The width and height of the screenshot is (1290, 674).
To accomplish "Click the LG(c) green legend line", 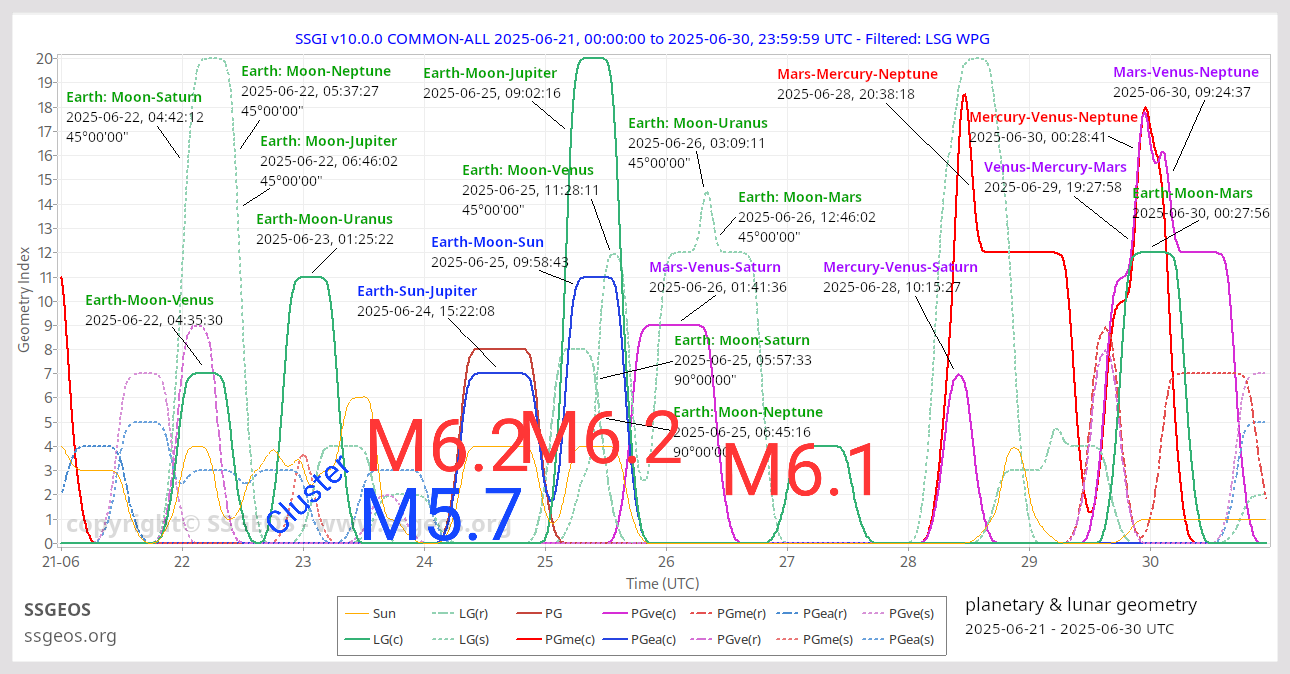I will point(354,640).
